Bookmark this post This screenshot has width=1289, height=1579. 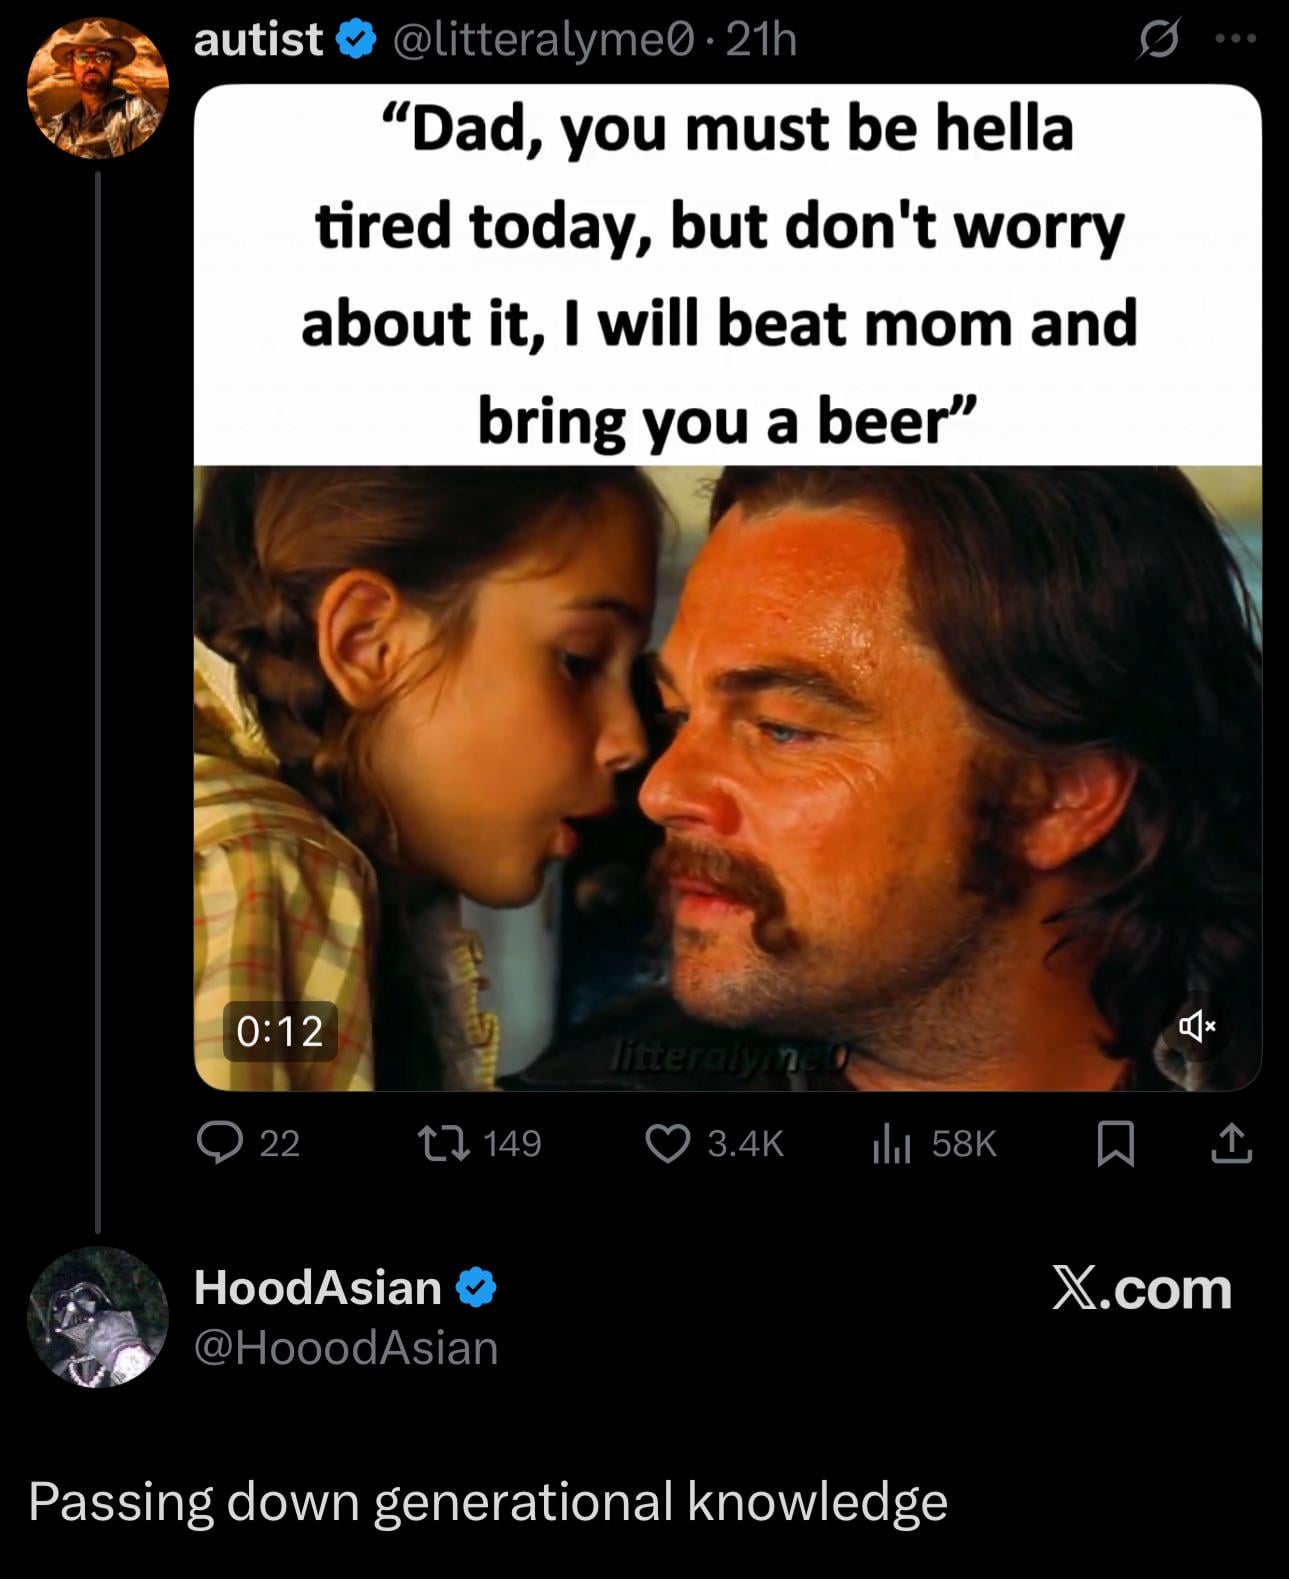(1115, 1143)
